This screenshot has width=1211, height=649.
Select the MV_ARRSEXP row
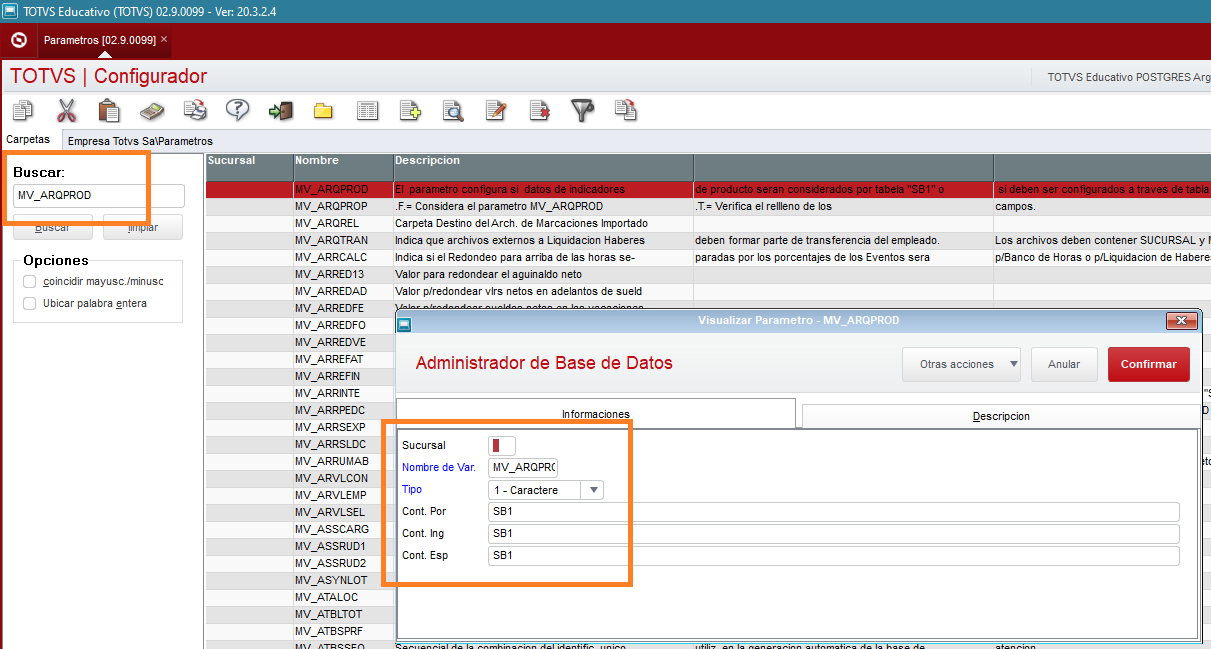click(300, 427)
